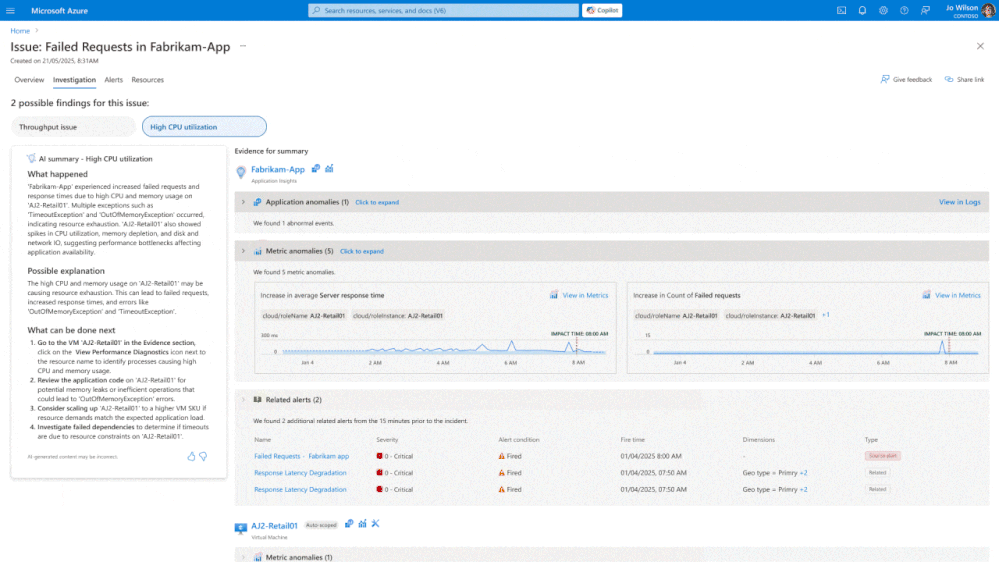The width and height of the screenshot is (999, 562).
Task: Open View in Logs link
Action: coord(959,202)
